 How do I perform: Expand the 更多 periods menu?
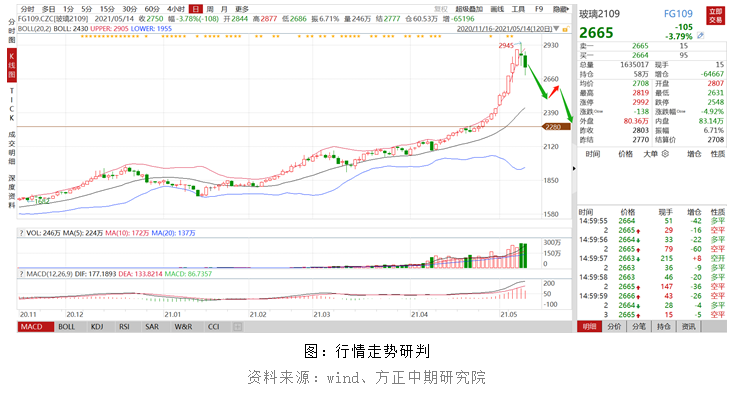pos(242,9)
